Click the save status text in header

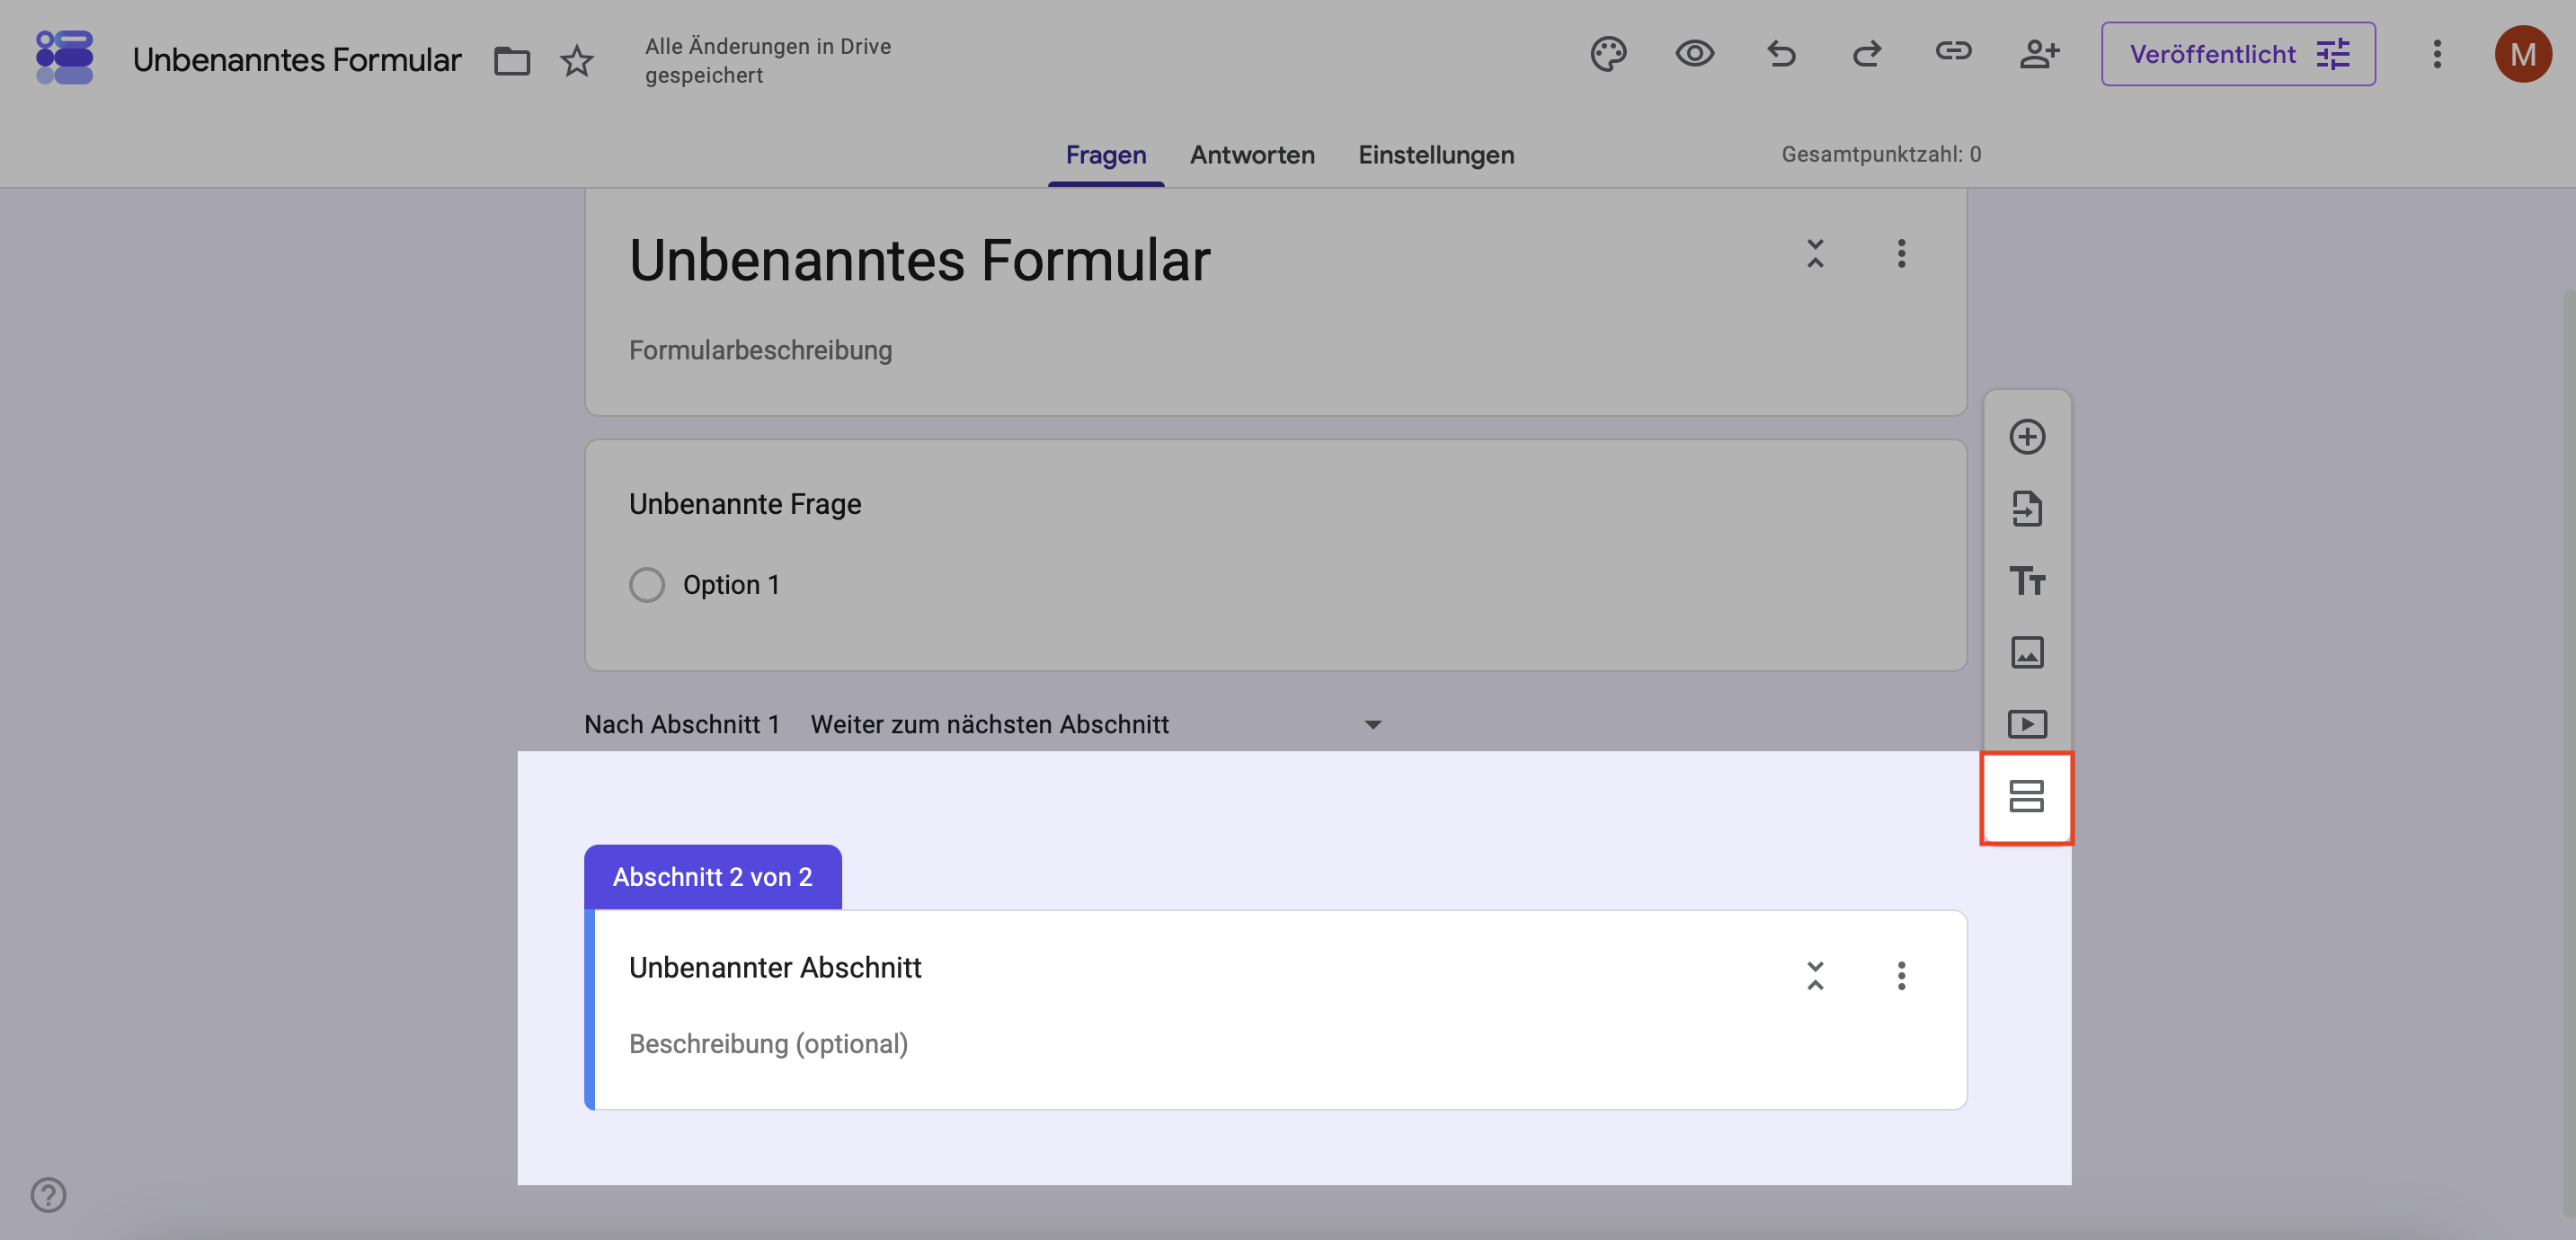click(x=768, y=61)
